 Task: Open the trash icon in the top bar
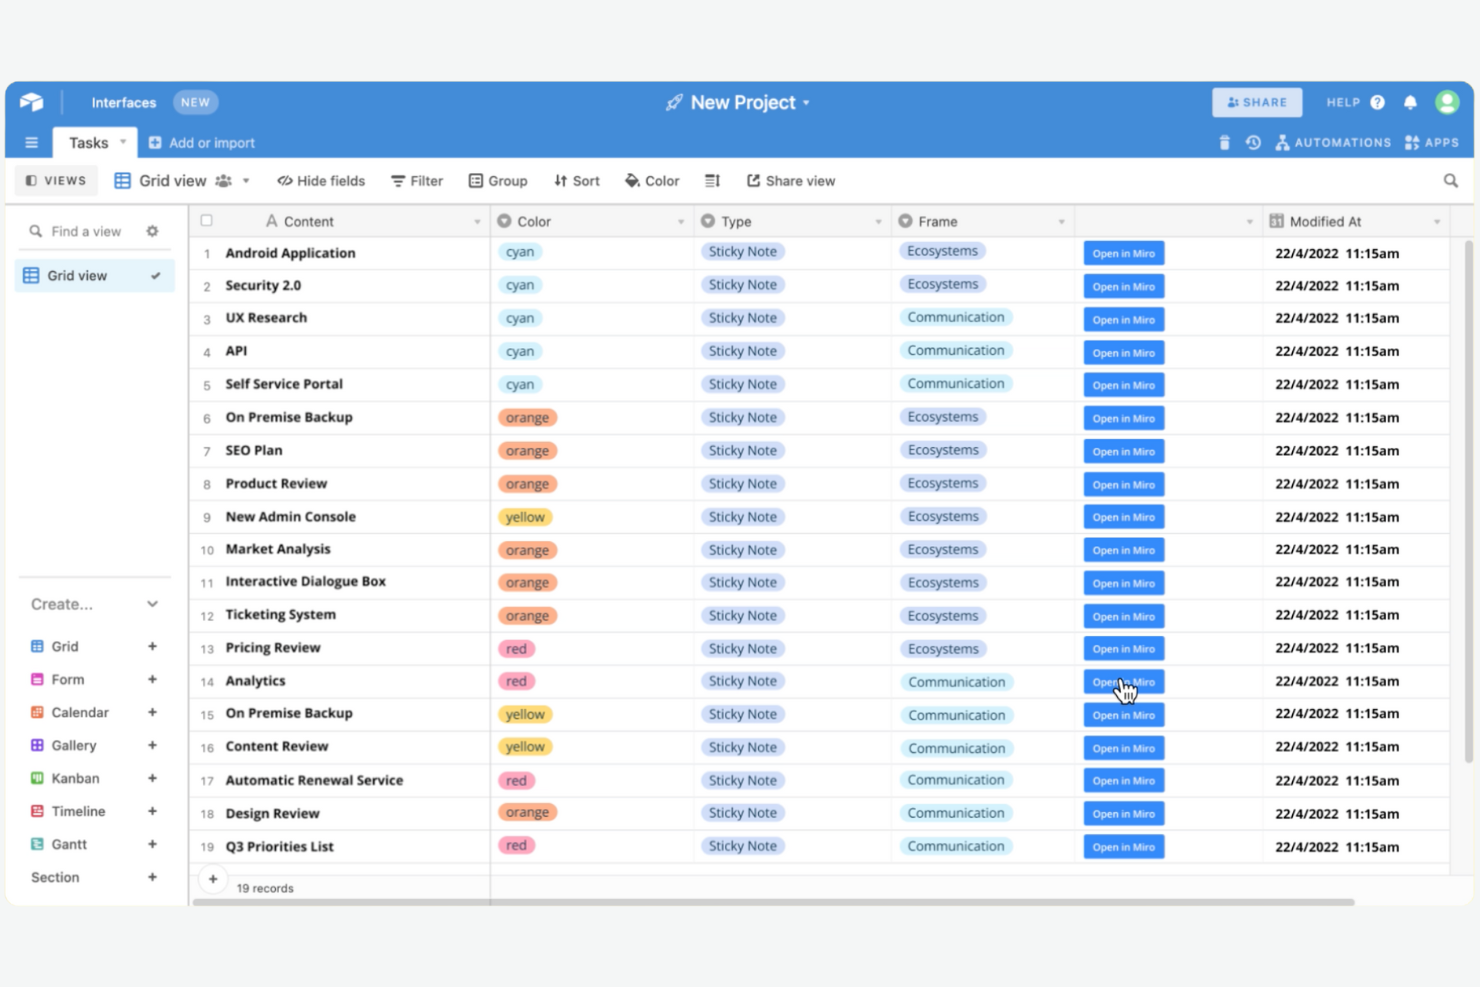pos(1224,142)
